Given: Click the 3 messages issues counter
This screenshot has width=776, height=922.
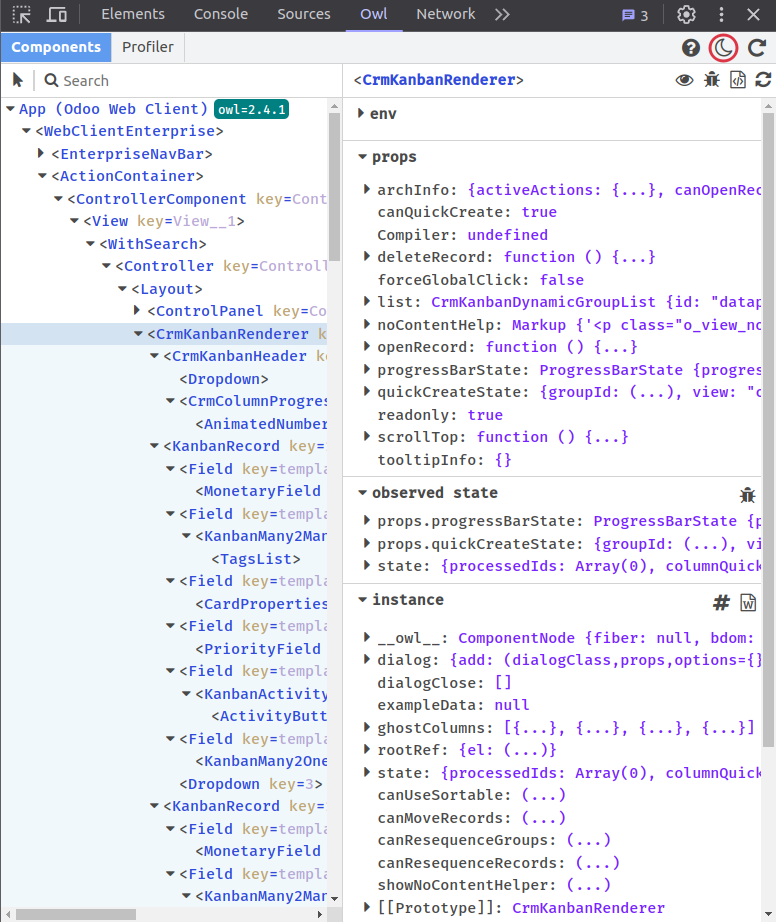Looking at the screenshot, I should [635, 15].
